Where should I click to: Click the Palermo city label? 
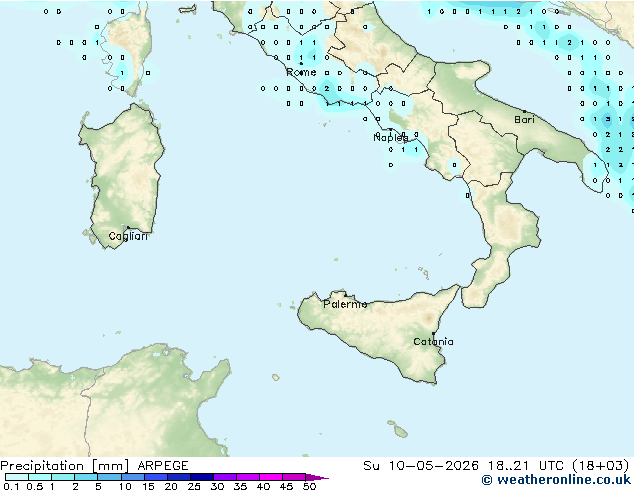(x=345, y=304)
